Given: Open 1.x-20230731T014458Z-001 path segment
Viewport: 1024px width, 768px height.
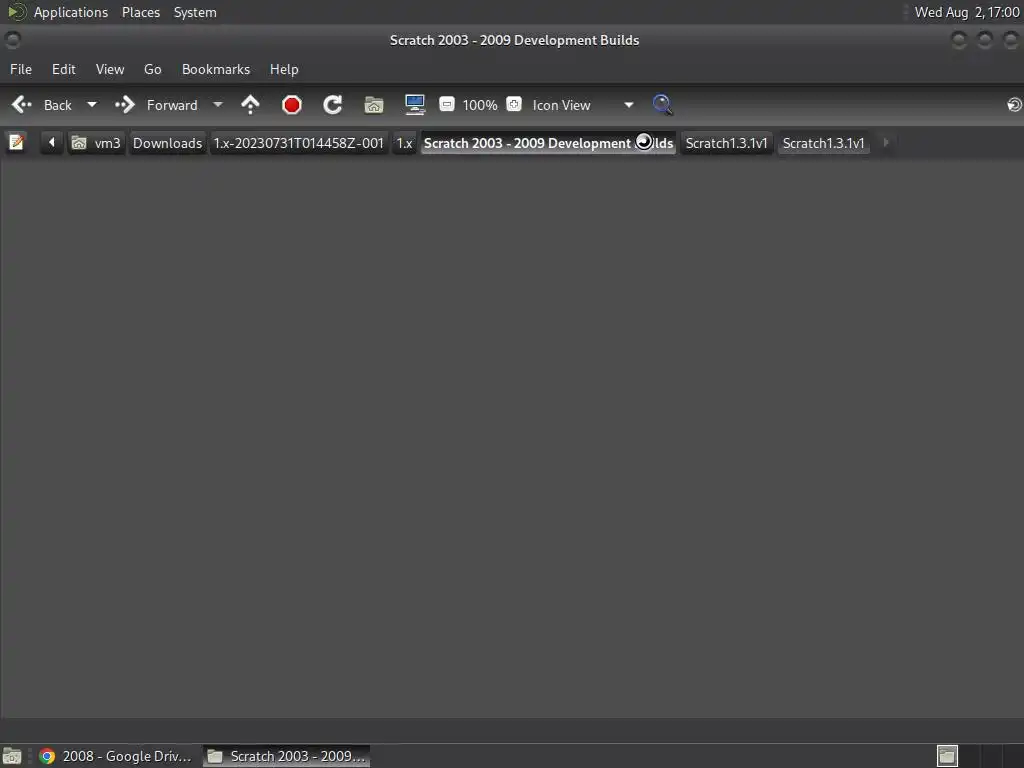Looking at the screenshot, I should pos(298,143).
